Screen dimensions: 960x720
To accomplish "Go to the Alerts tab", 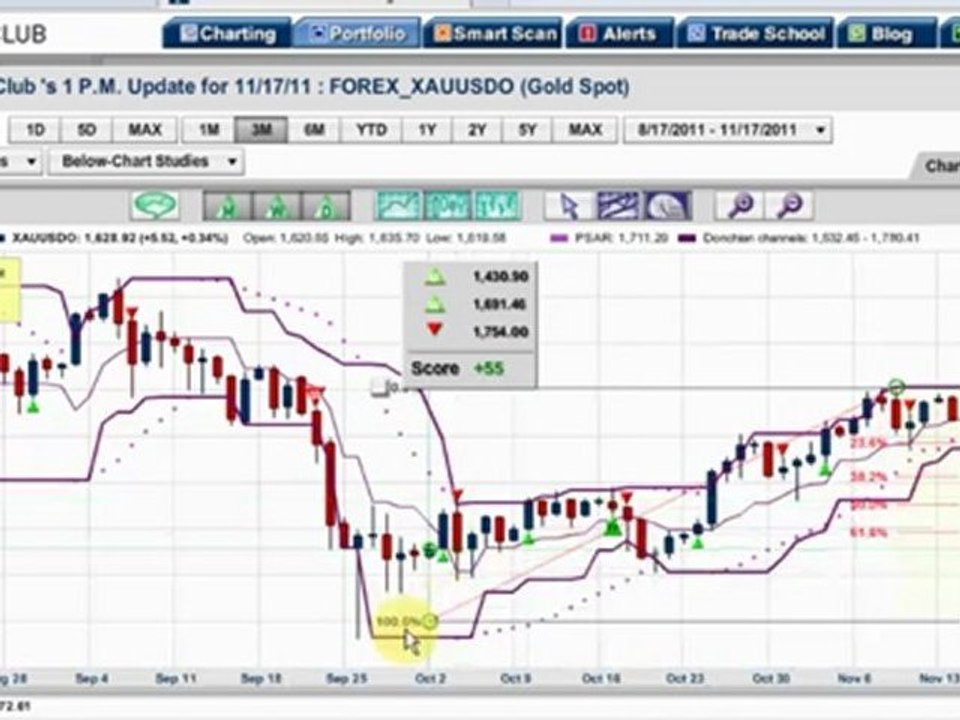I will click(620, 34).
